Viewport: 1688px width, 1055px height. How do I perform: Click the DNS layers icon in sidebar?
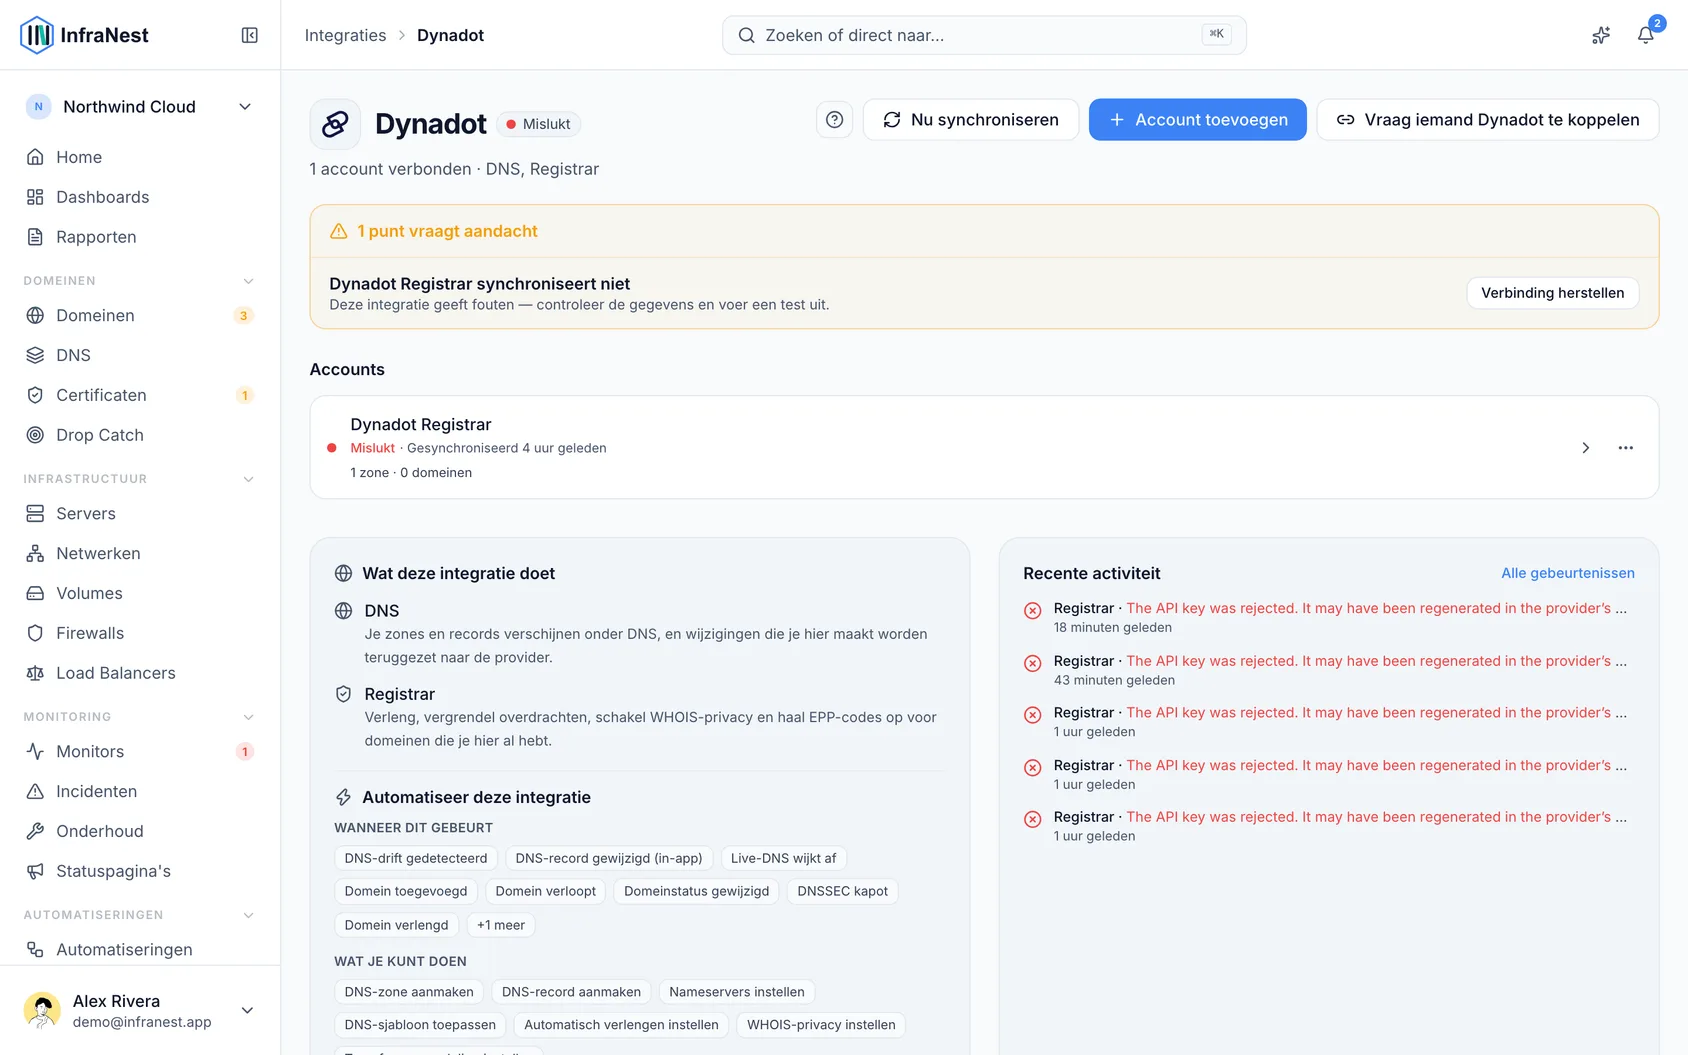35,355
